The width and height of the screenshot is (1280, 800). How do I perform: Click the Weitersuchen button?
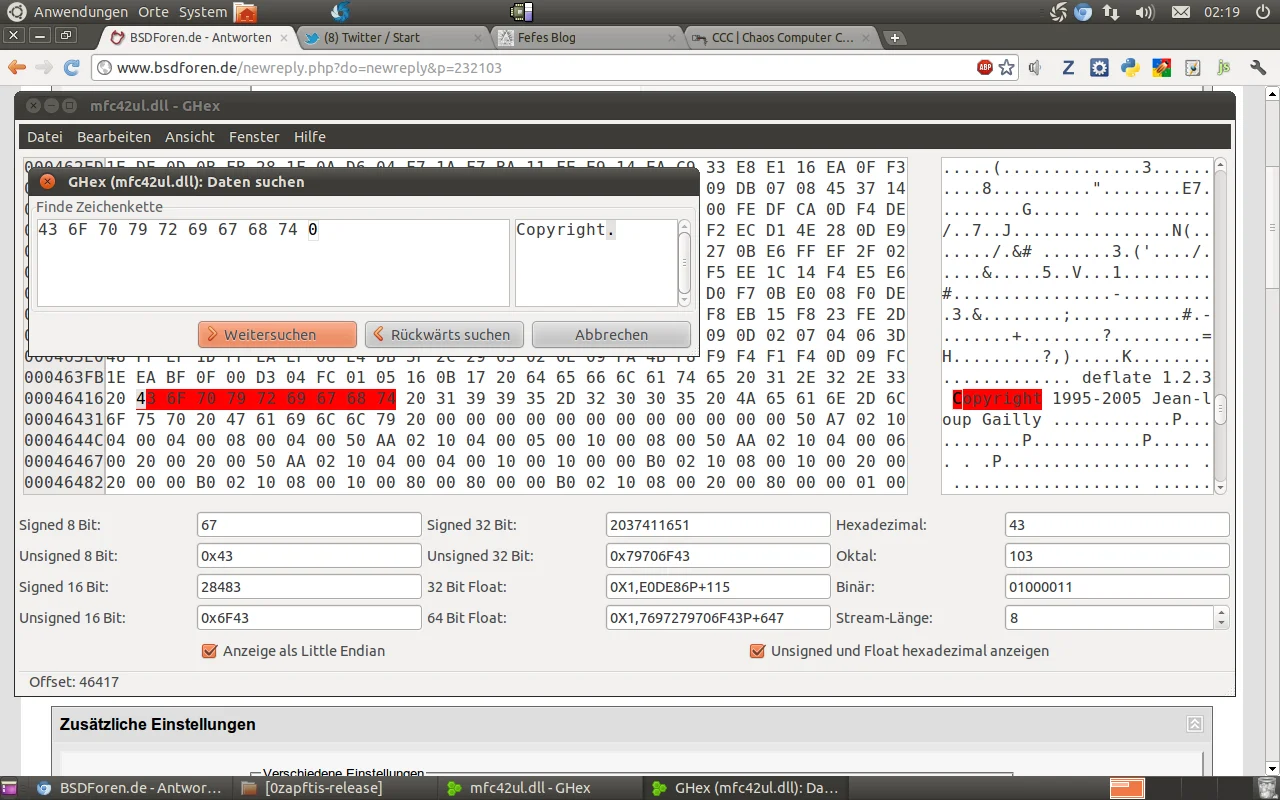(x=277, y=335)
